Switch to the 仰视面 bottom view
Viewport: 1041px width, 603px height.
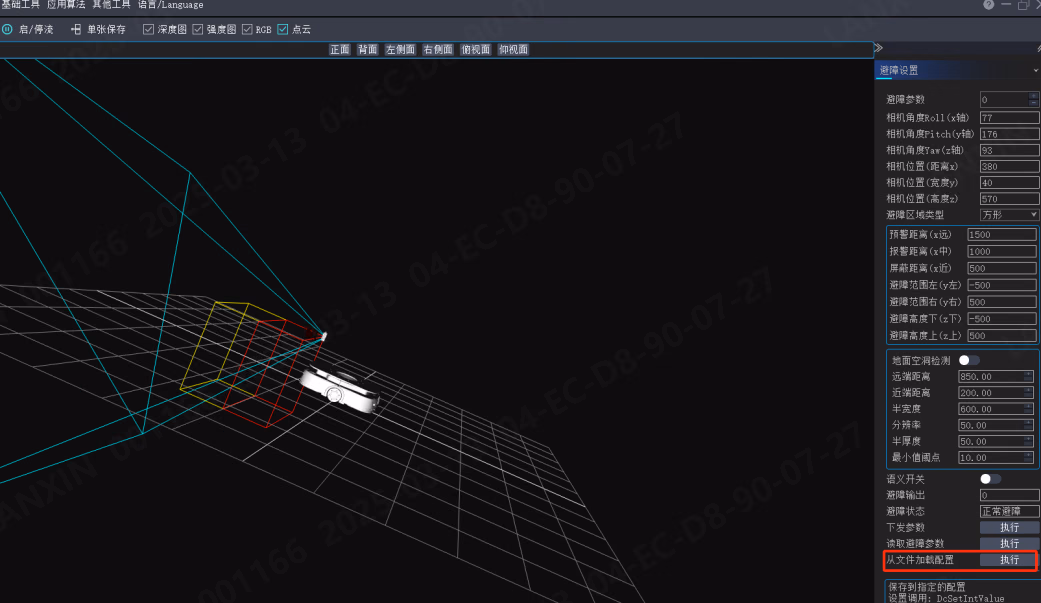(514, 49)
